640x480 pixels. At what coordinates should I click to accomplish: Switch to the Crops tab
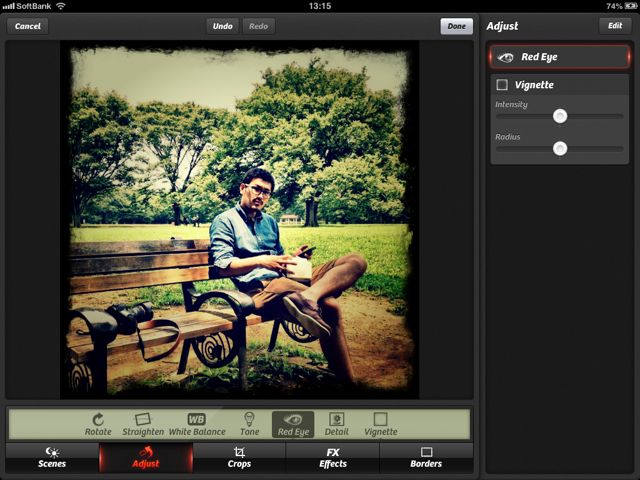click(x=239, y=458)
